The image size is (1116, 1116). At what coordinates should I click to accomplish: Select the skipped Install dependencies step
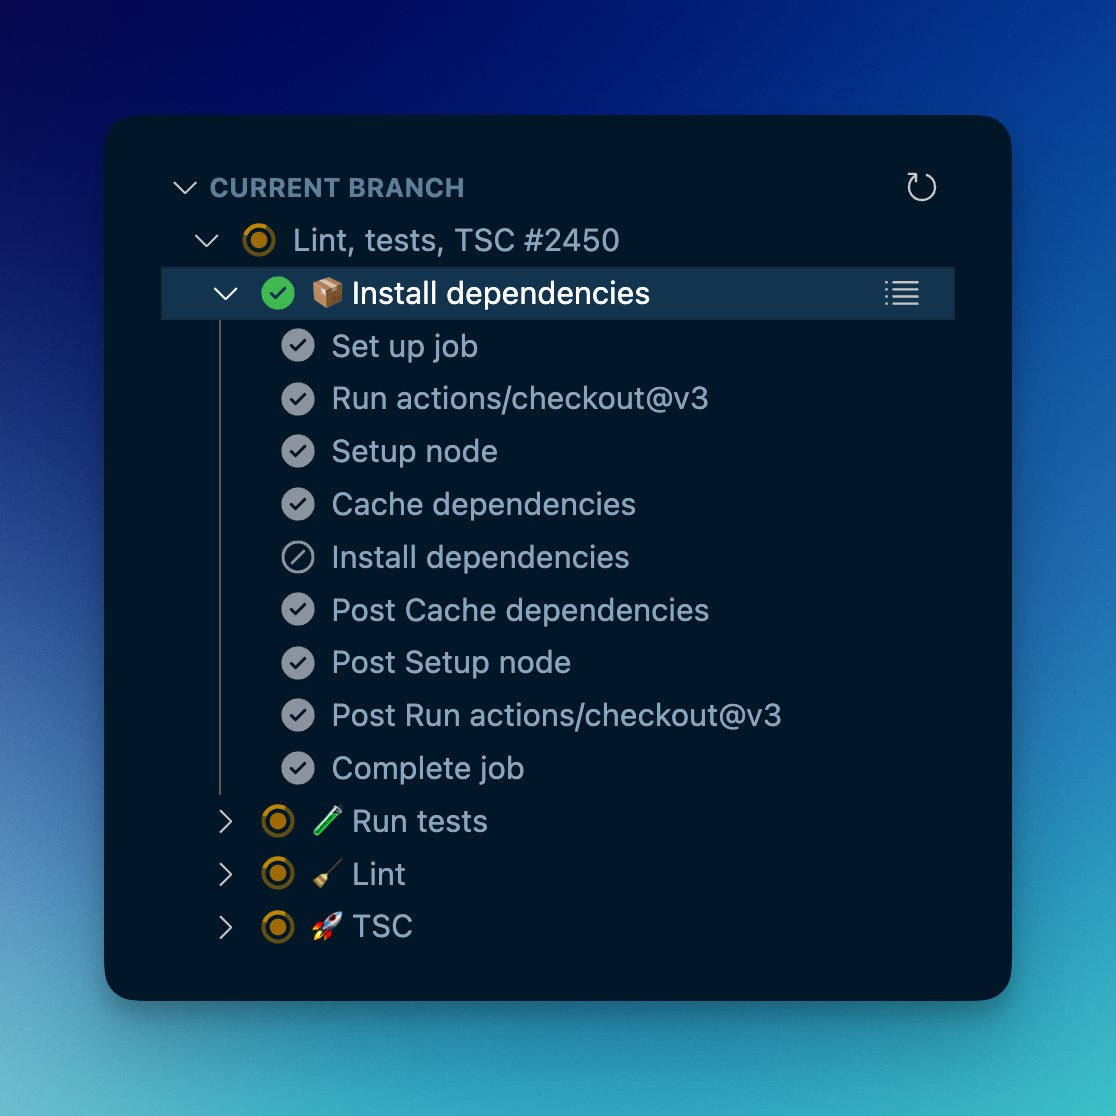480,557
